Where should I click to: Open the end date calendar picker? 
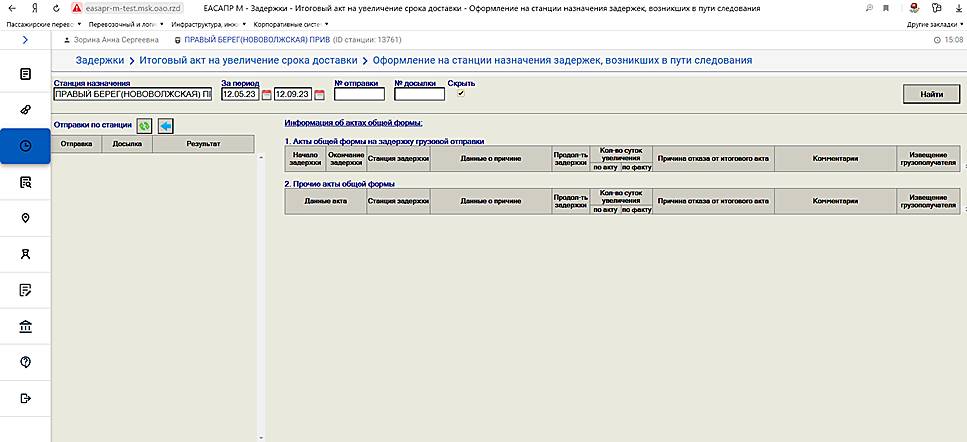320,95
